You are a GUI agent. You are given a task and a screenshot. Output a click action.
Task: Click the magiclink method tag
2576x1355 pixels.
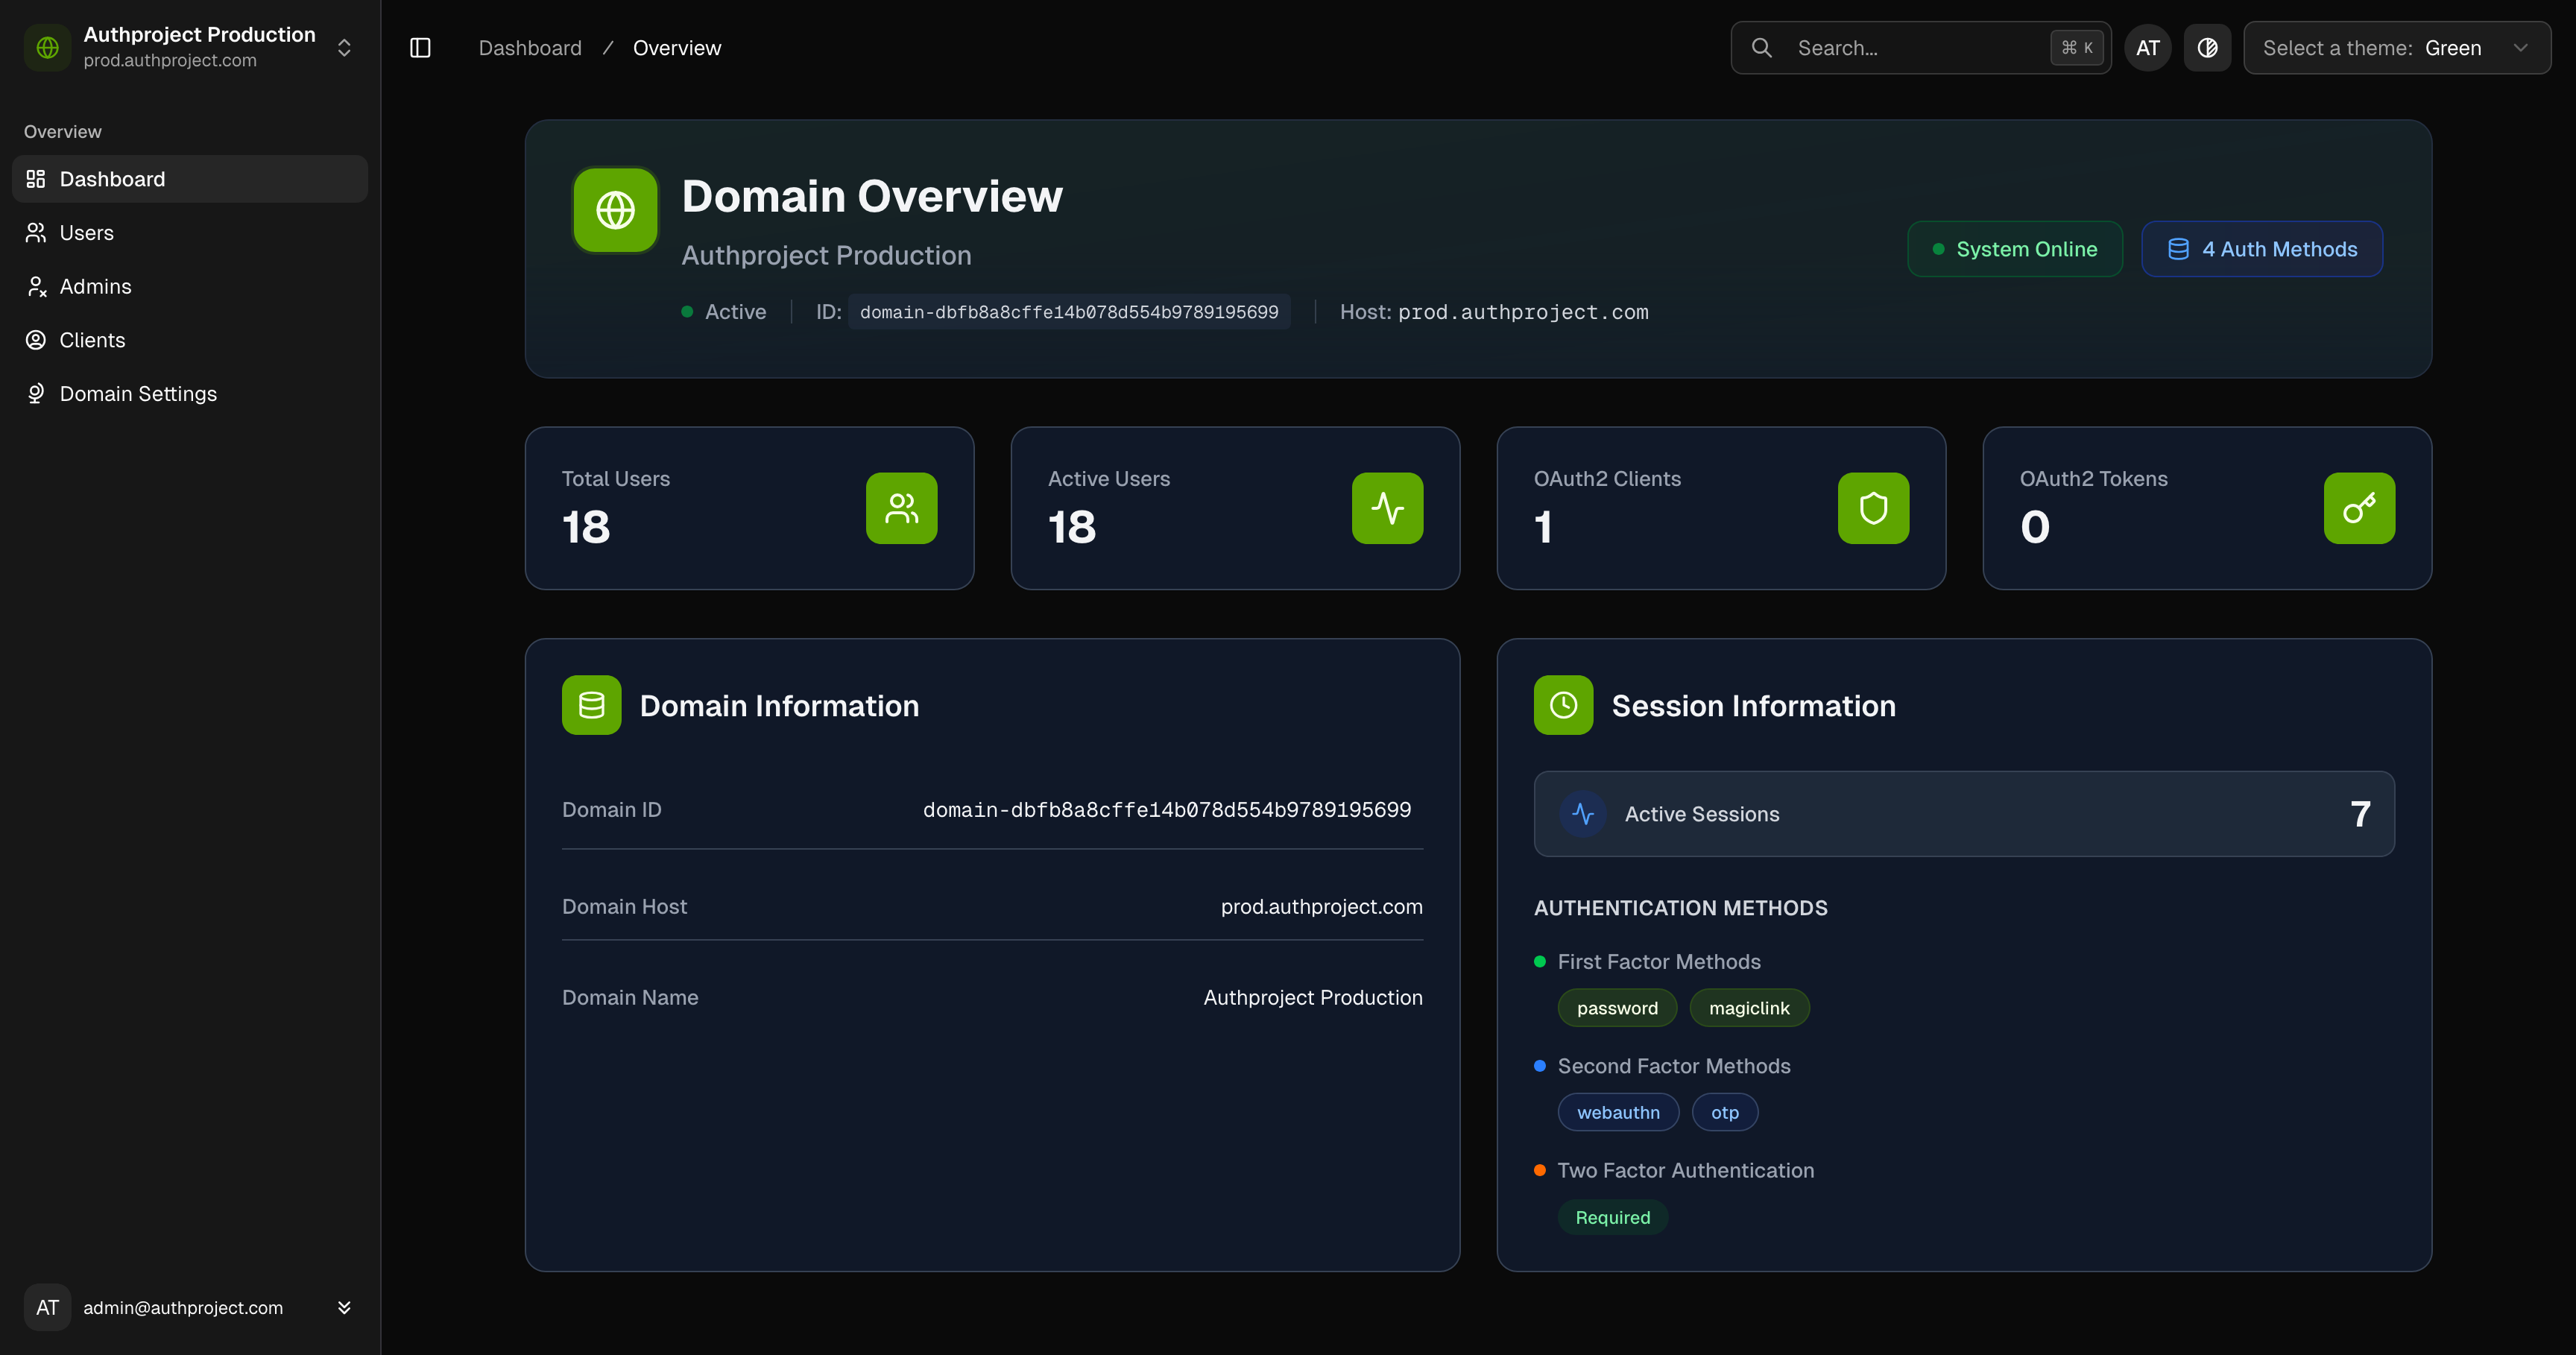[x=1749, y=1008]
